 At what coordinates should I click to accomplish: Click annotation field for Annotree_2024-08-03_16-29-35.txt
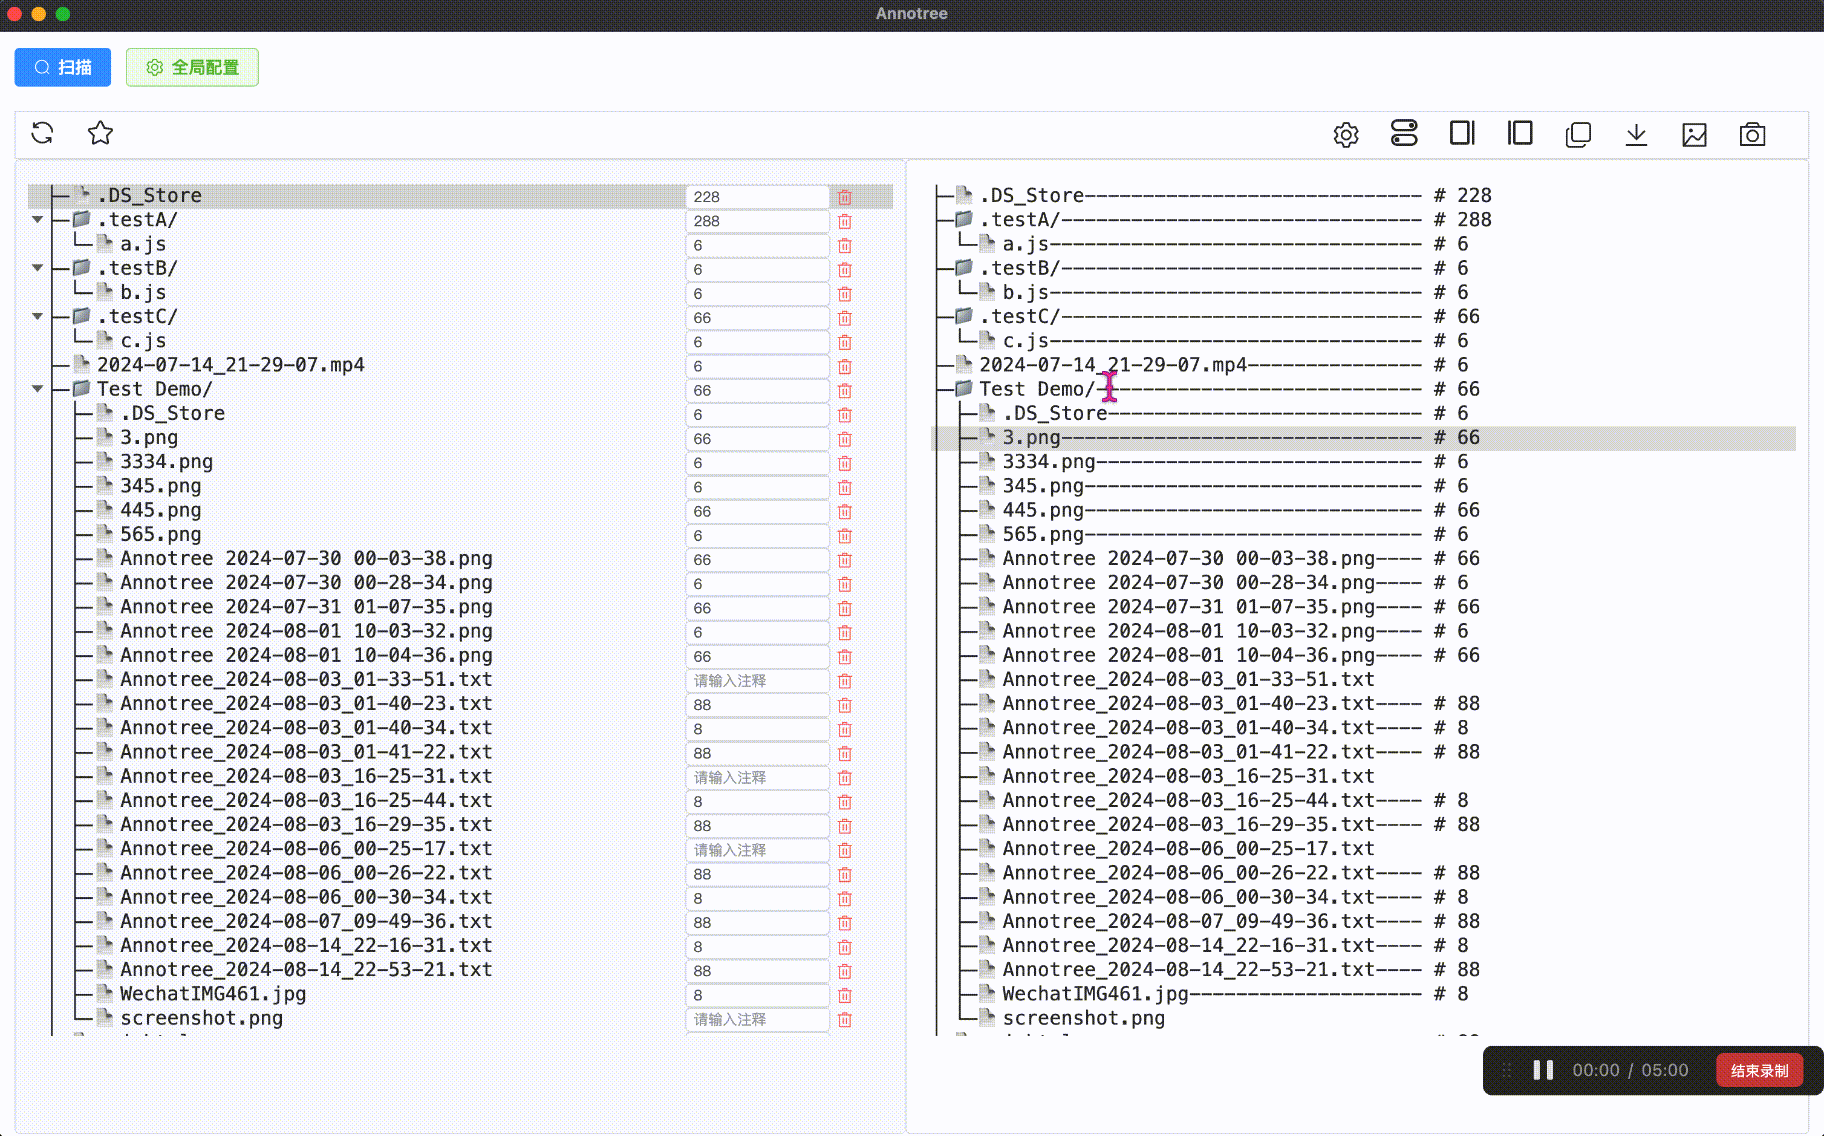pos(757,826)
